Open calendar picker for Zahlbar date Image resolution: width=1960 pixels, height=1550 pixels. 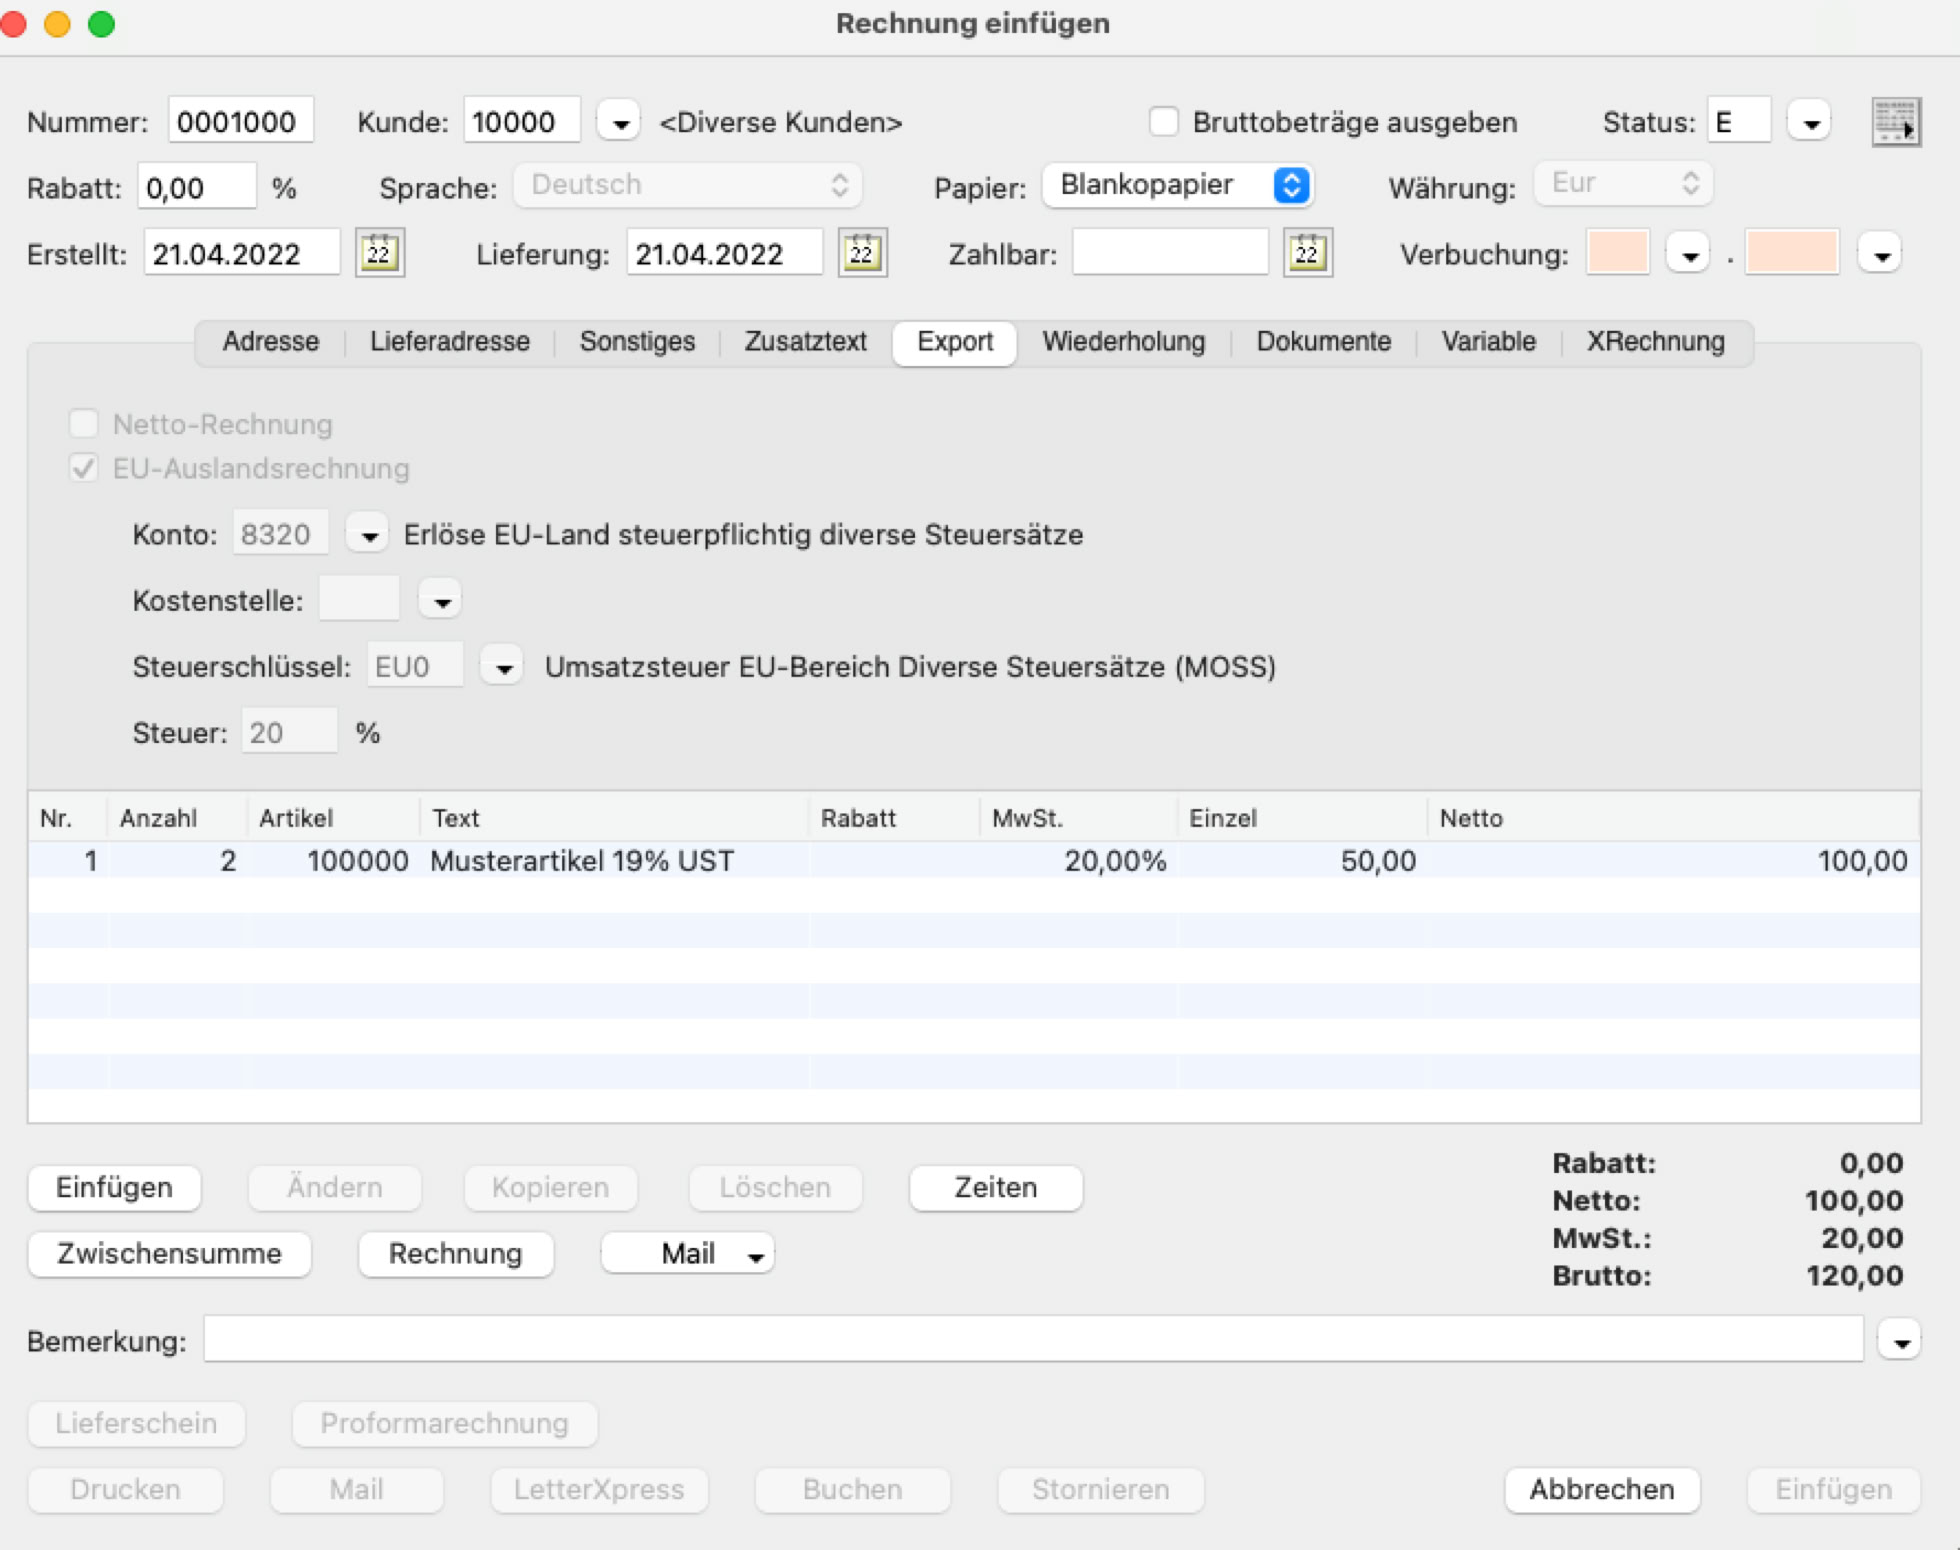click(1307, 254)
